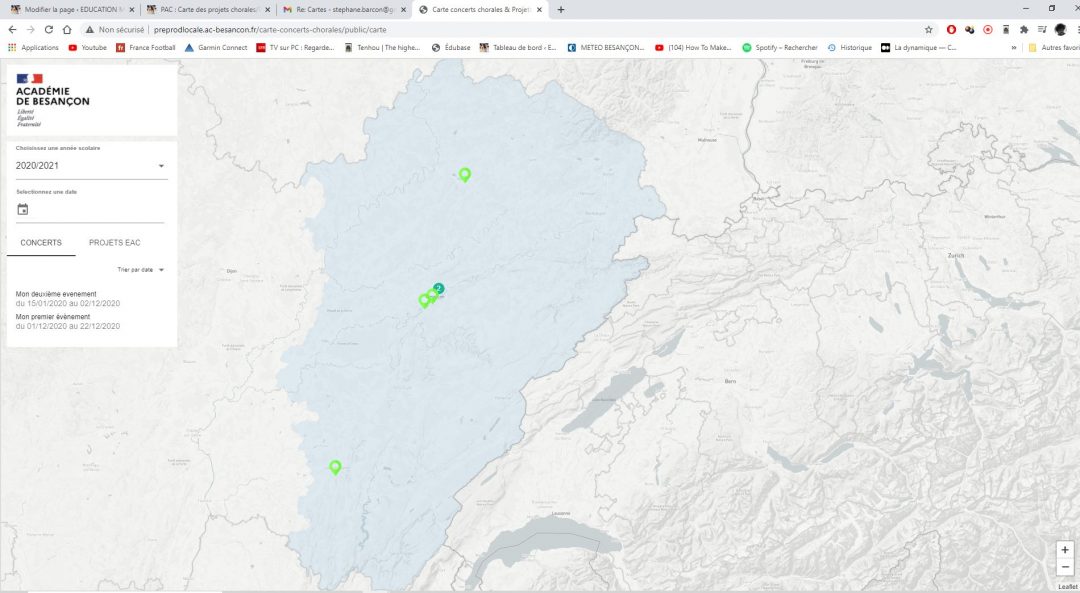The height and width of the screenshot is (593, 1080).
Task: Restore down the browser window
Action: (1052, 8)
